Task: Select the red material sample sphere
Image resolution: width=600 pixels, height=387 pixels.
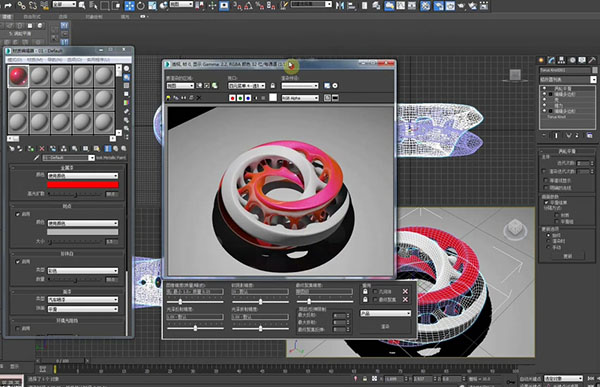Action: point(18,76)
